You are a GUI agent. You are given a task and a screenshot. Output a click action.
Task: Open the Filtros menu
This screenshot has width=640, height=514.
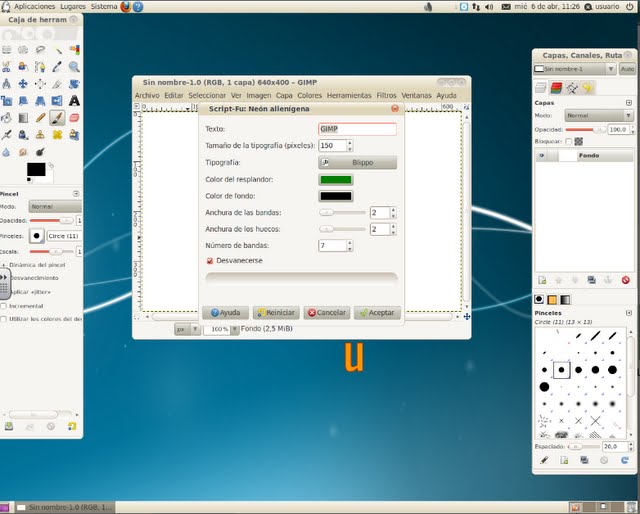(x=386, y=96)
